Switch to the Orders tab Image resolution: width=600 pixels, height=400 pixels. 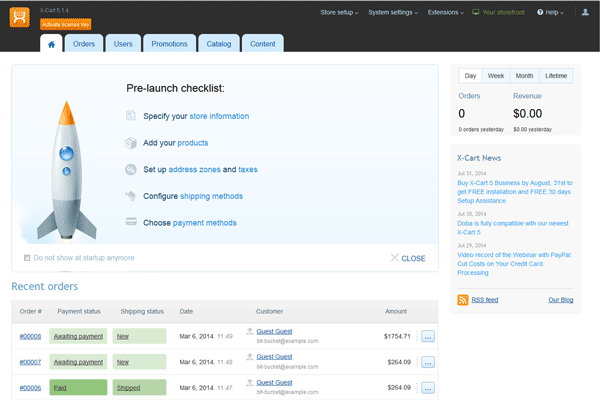(x=84, y=44)
